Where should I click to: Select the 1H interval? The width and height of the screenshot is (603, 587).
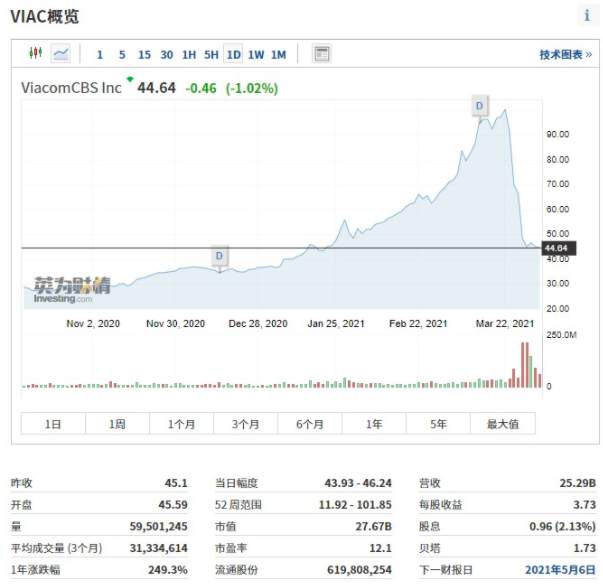(x=189, y=55)
